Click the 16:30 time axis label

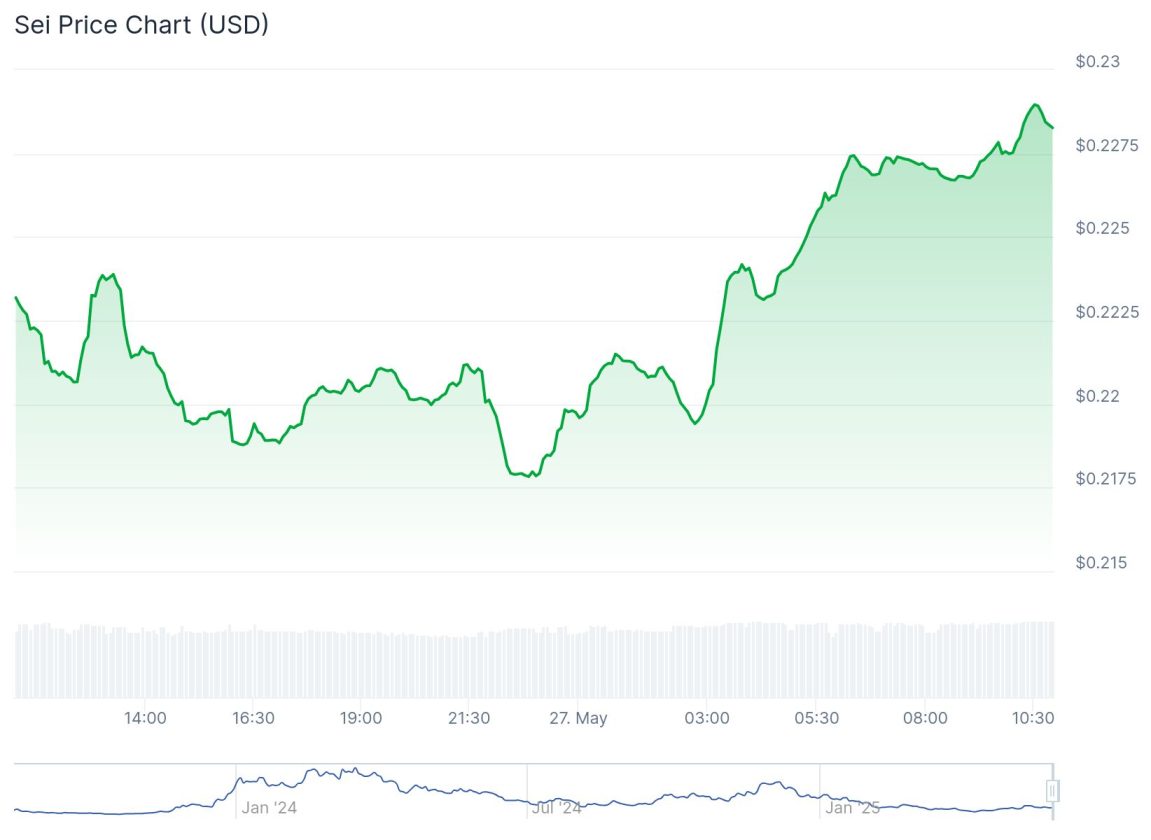pos(253,718)
